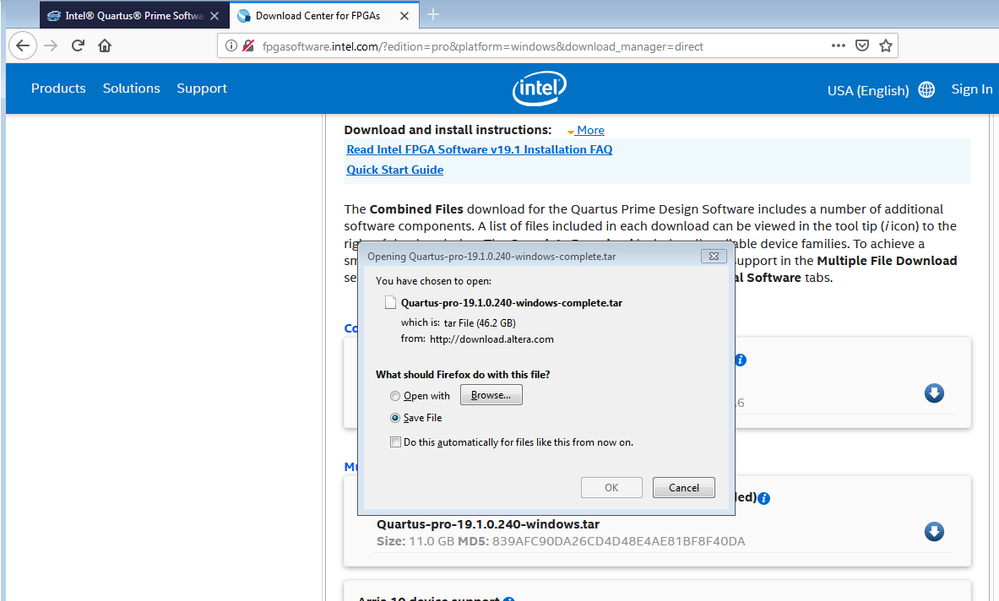This screenshot has width=999, height=601.
Task: Check Do this automatically for files
Action: [x=396, y=442]
